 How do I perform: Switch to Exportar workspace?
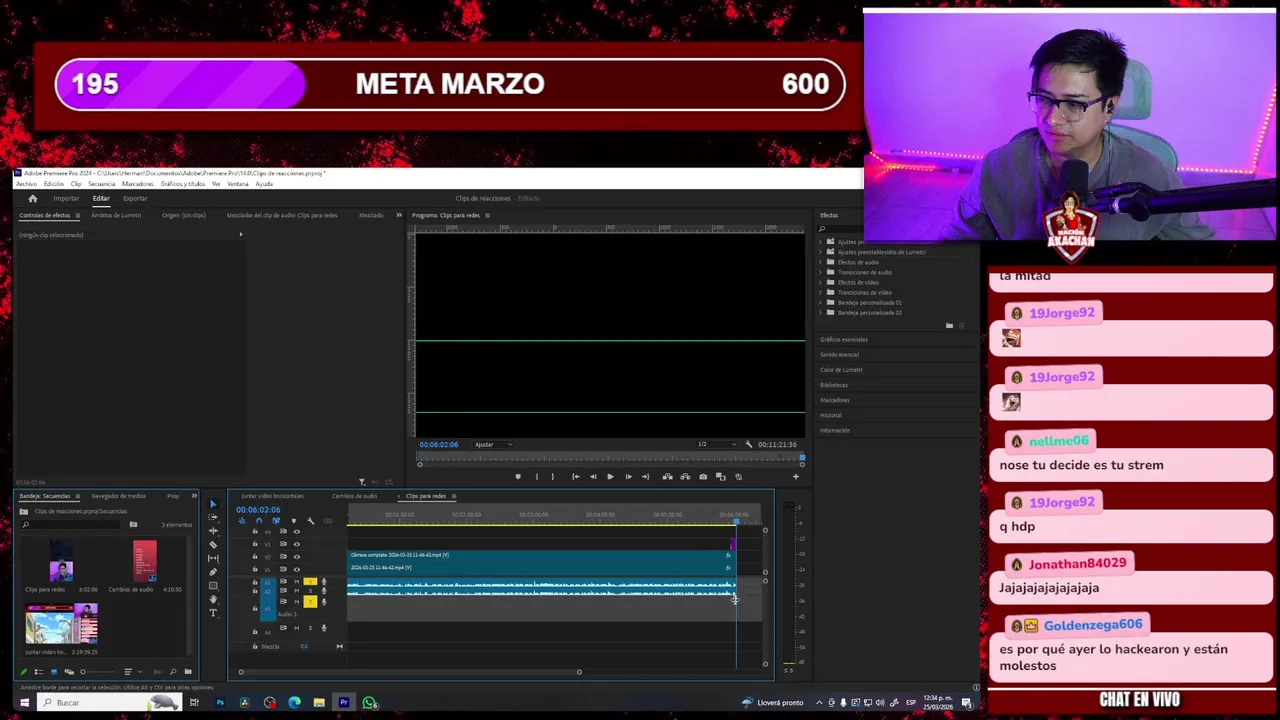click(135, 198)
